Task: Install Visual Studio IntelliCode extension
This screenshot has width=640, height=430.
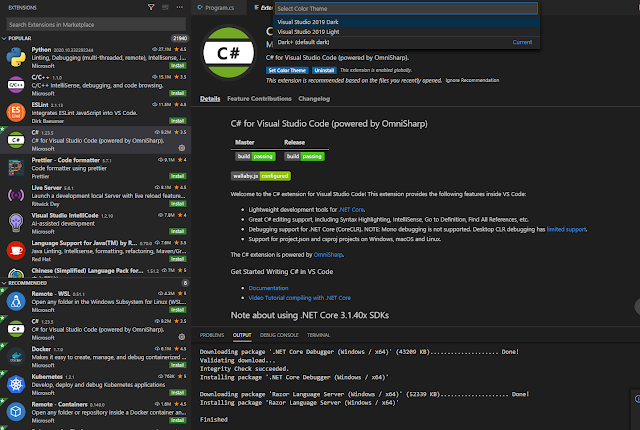Action: pyautogui.click(x=178, y=231)
